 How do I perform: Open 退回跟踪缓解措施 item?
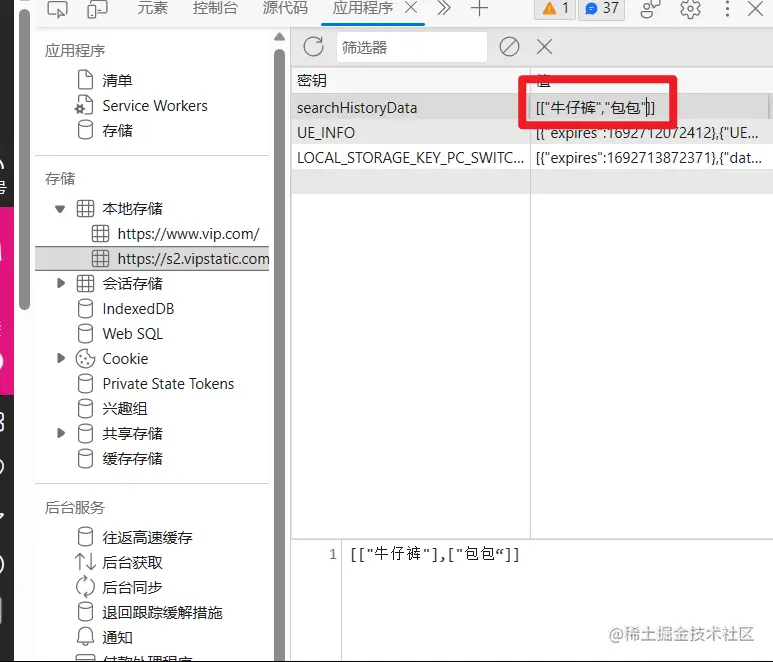(x=162, y=613)
